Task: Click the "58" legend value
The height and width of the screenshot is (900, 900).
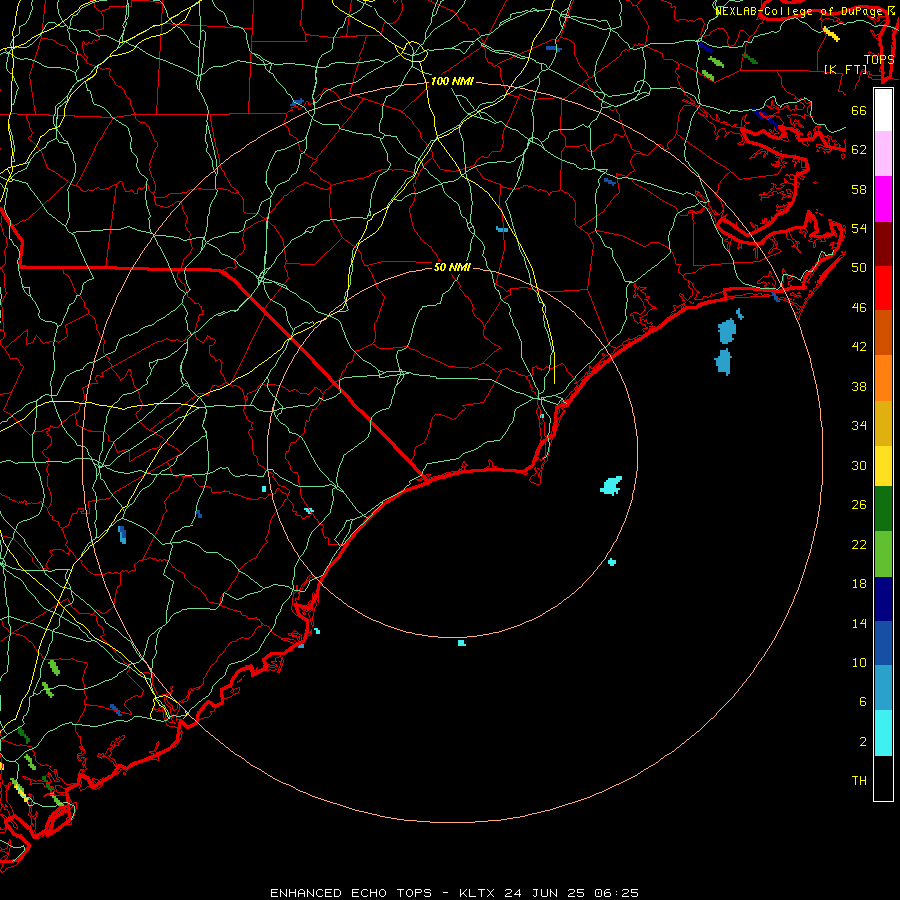Action: [859, 189]
